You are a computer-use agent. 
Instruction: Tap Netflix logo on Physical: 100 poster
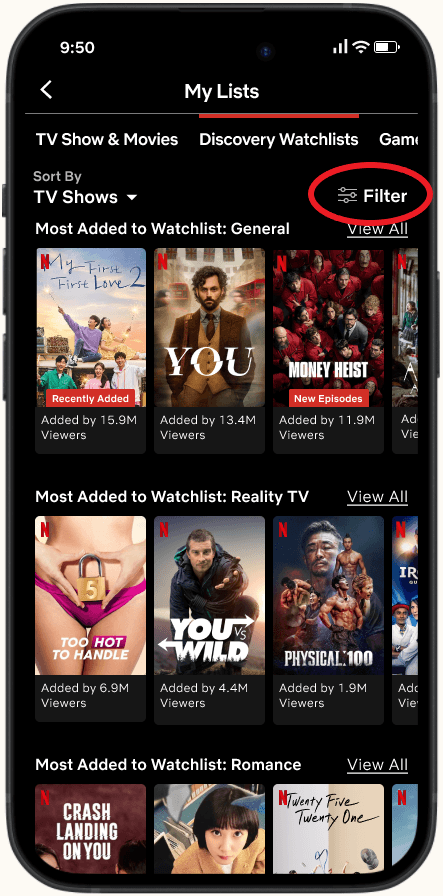tap(282, 530)
